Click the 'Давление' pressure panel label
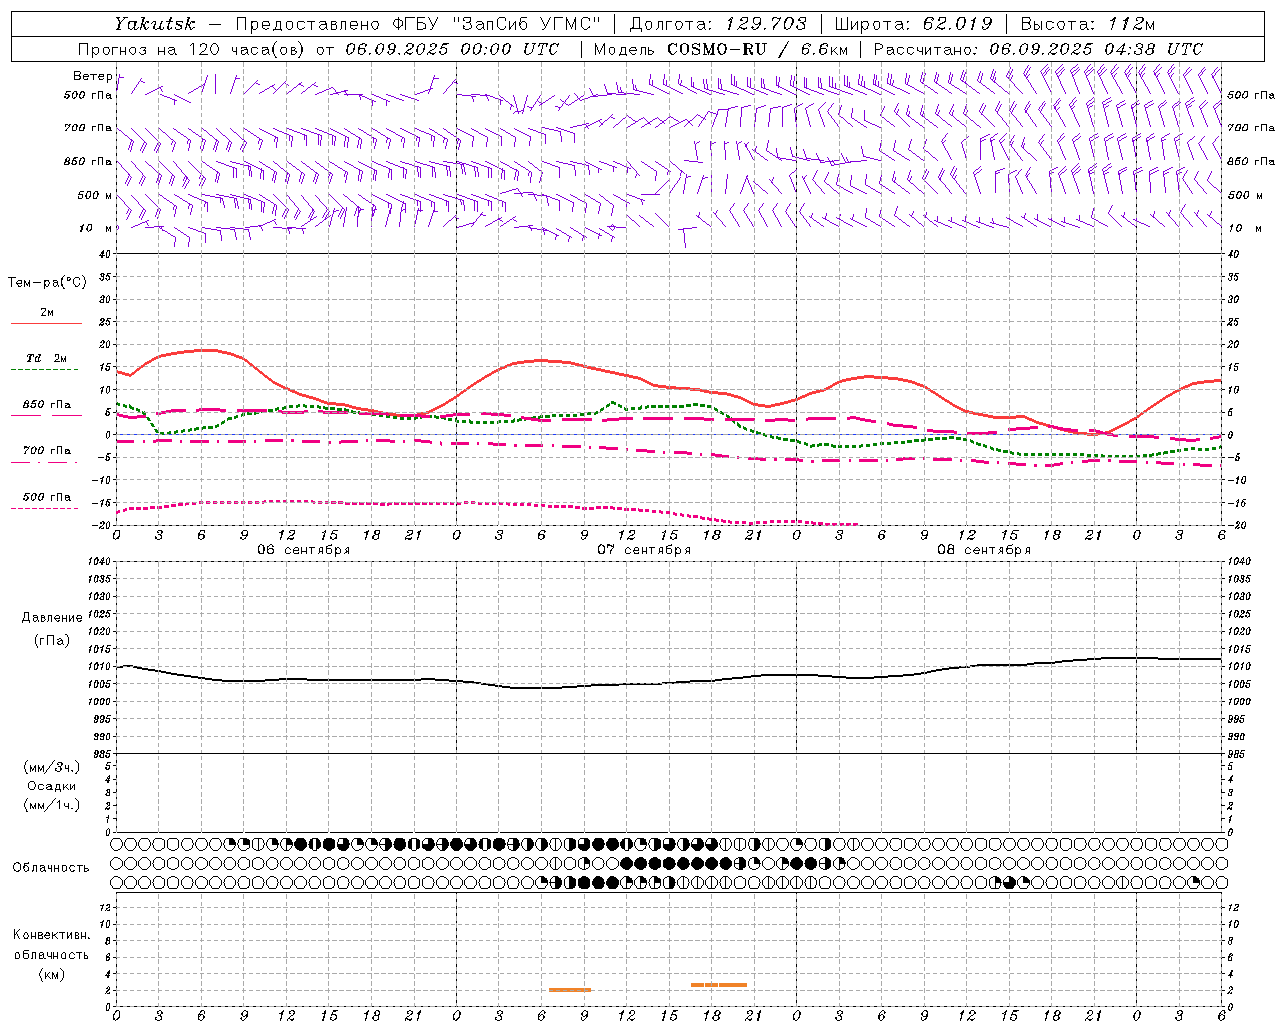 pyautogui.click(x=52, y=618)
